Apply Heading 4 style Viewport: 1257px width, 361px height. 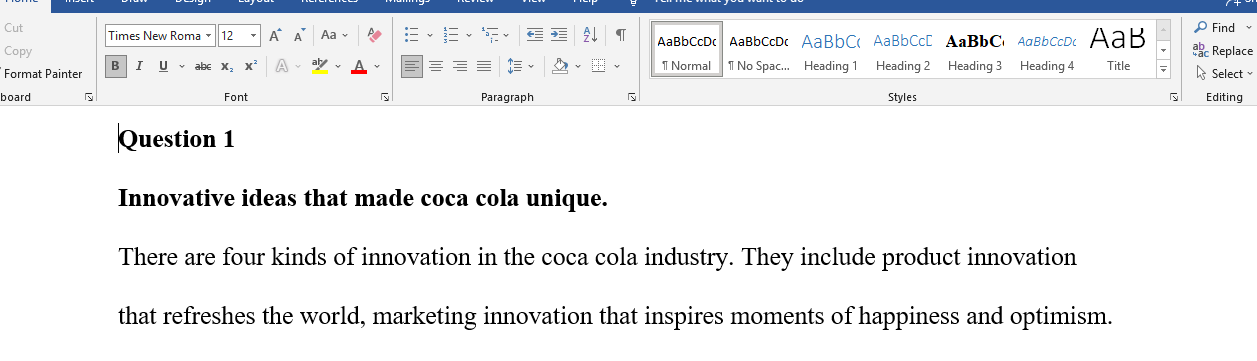[x=1047, y=50]
